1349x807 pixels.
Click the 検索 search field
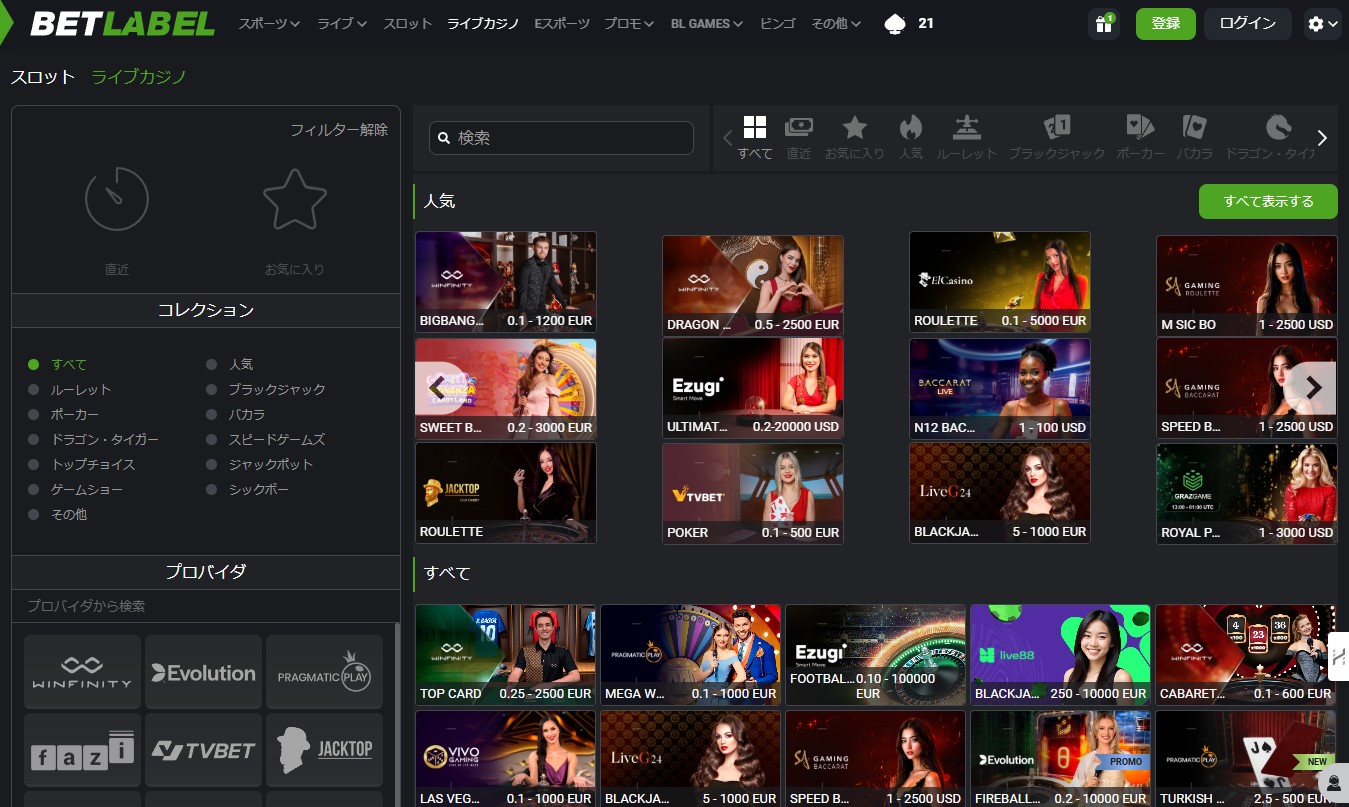click(x=561, y=138)
